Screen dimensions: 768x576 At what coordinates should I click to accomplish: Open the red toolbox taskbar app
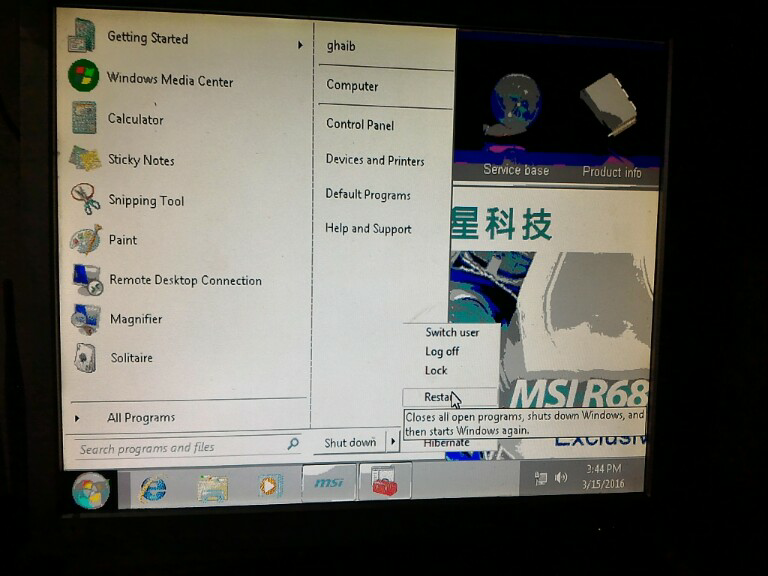pos(385,482)
